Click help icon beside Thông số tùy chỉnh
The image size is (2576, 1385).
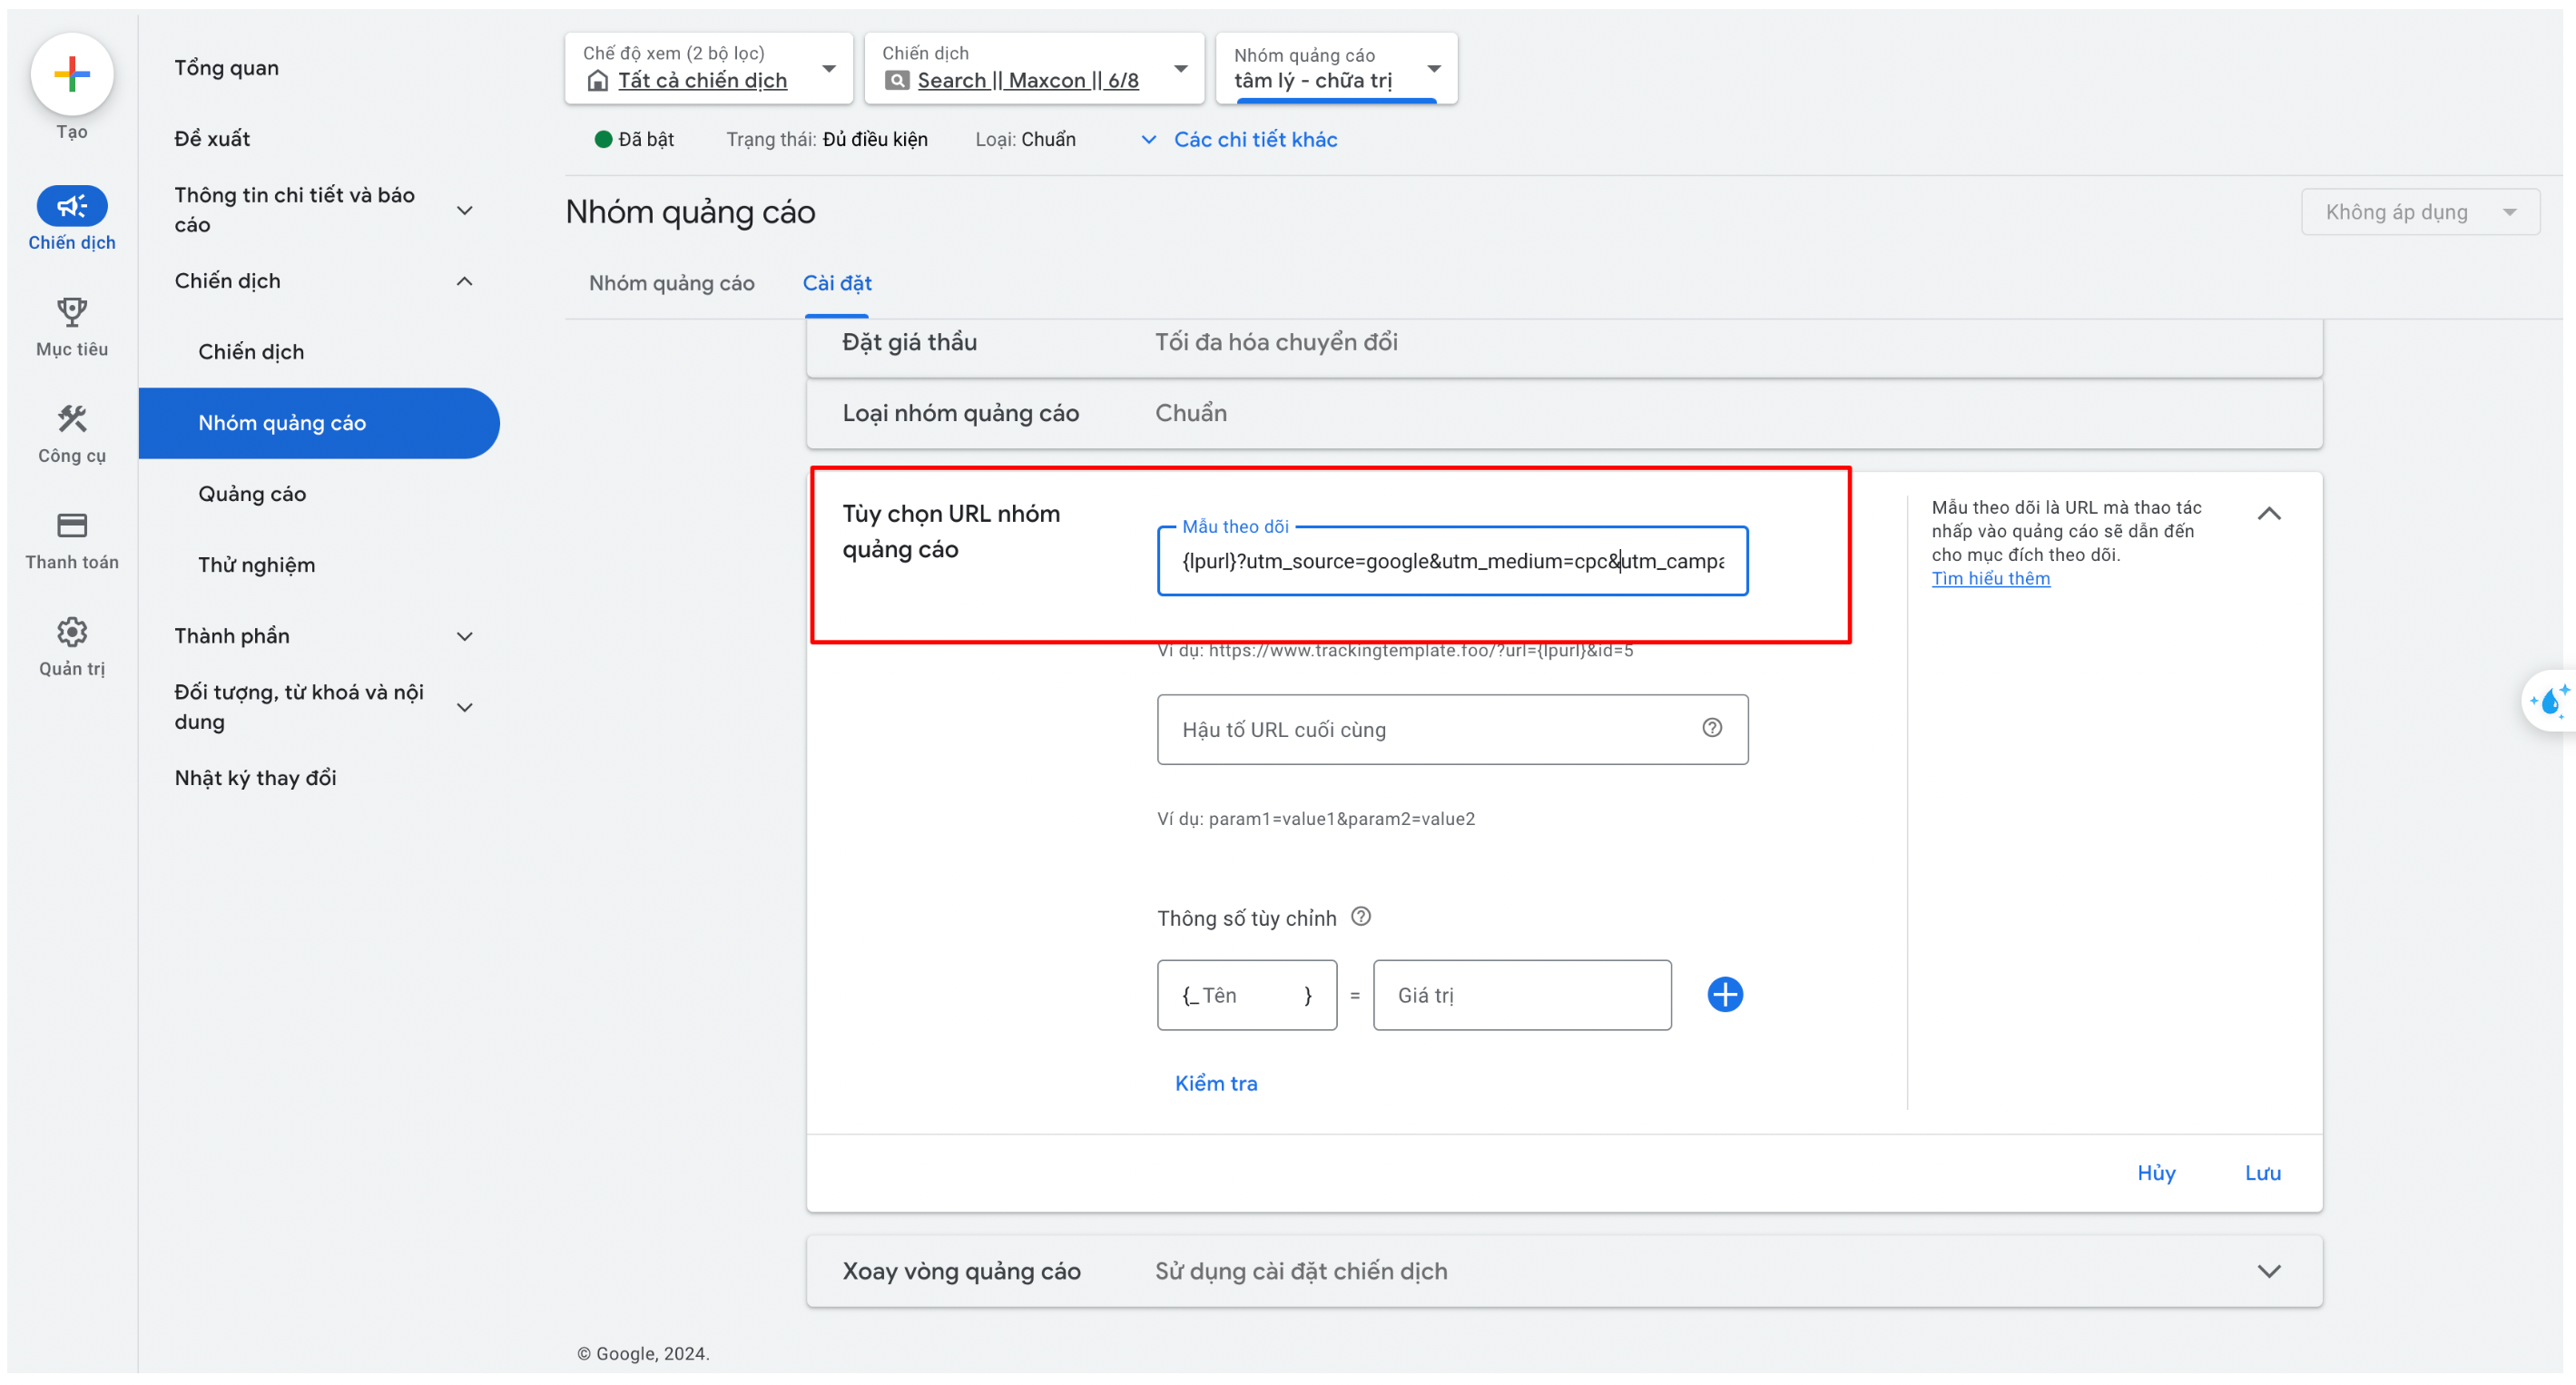[x=1361, y=917]
